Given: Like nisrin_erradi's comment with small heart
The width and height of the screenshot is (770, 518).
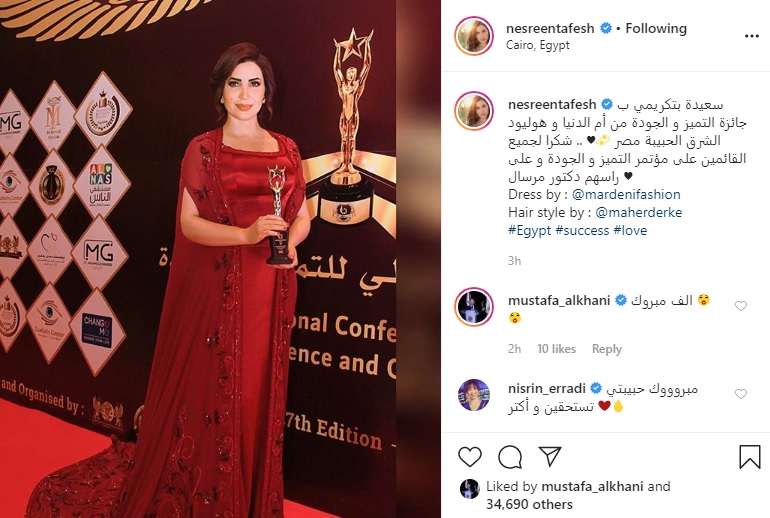Looking at the screenshot, I should 741,394.
